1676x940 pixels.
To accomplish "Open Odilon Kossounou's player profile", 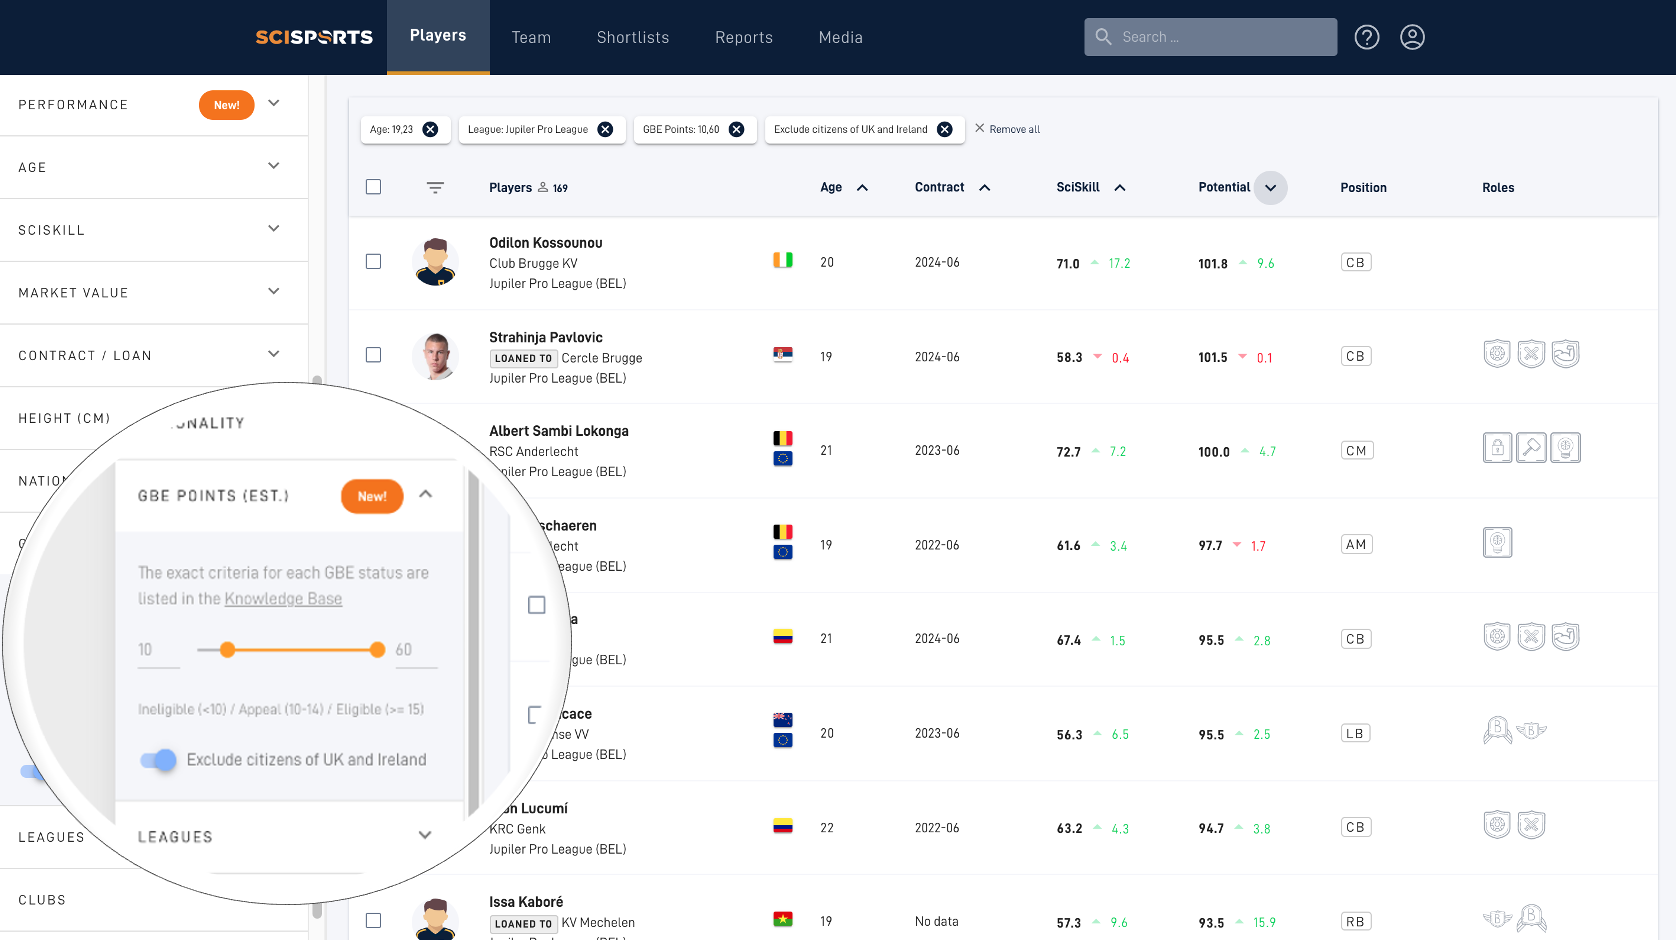I will point(546,243).
